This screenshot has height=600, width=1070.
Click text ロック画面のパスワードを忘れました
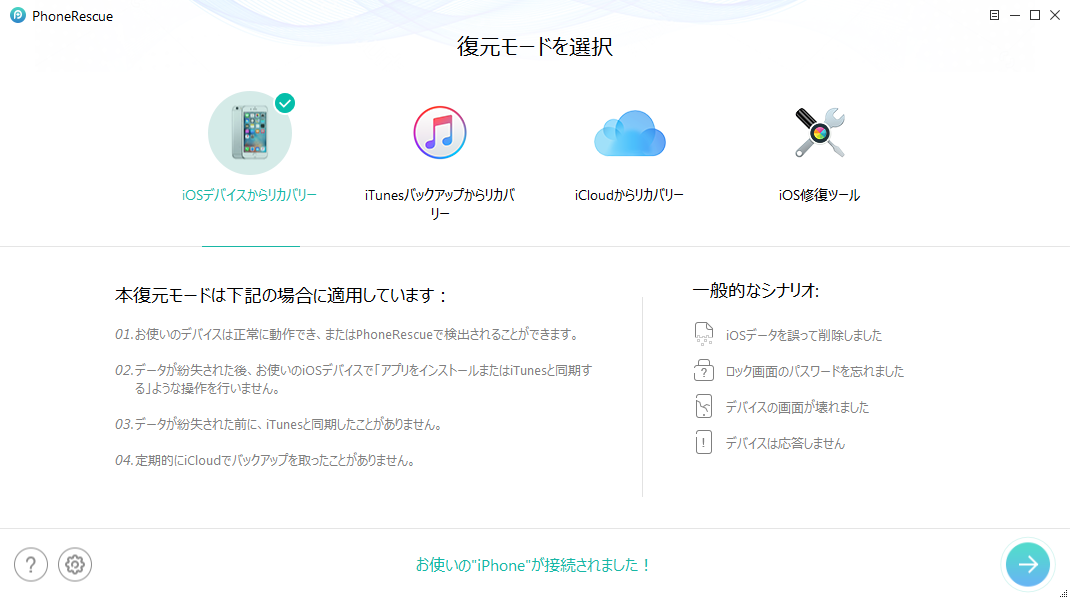(814, 371)
